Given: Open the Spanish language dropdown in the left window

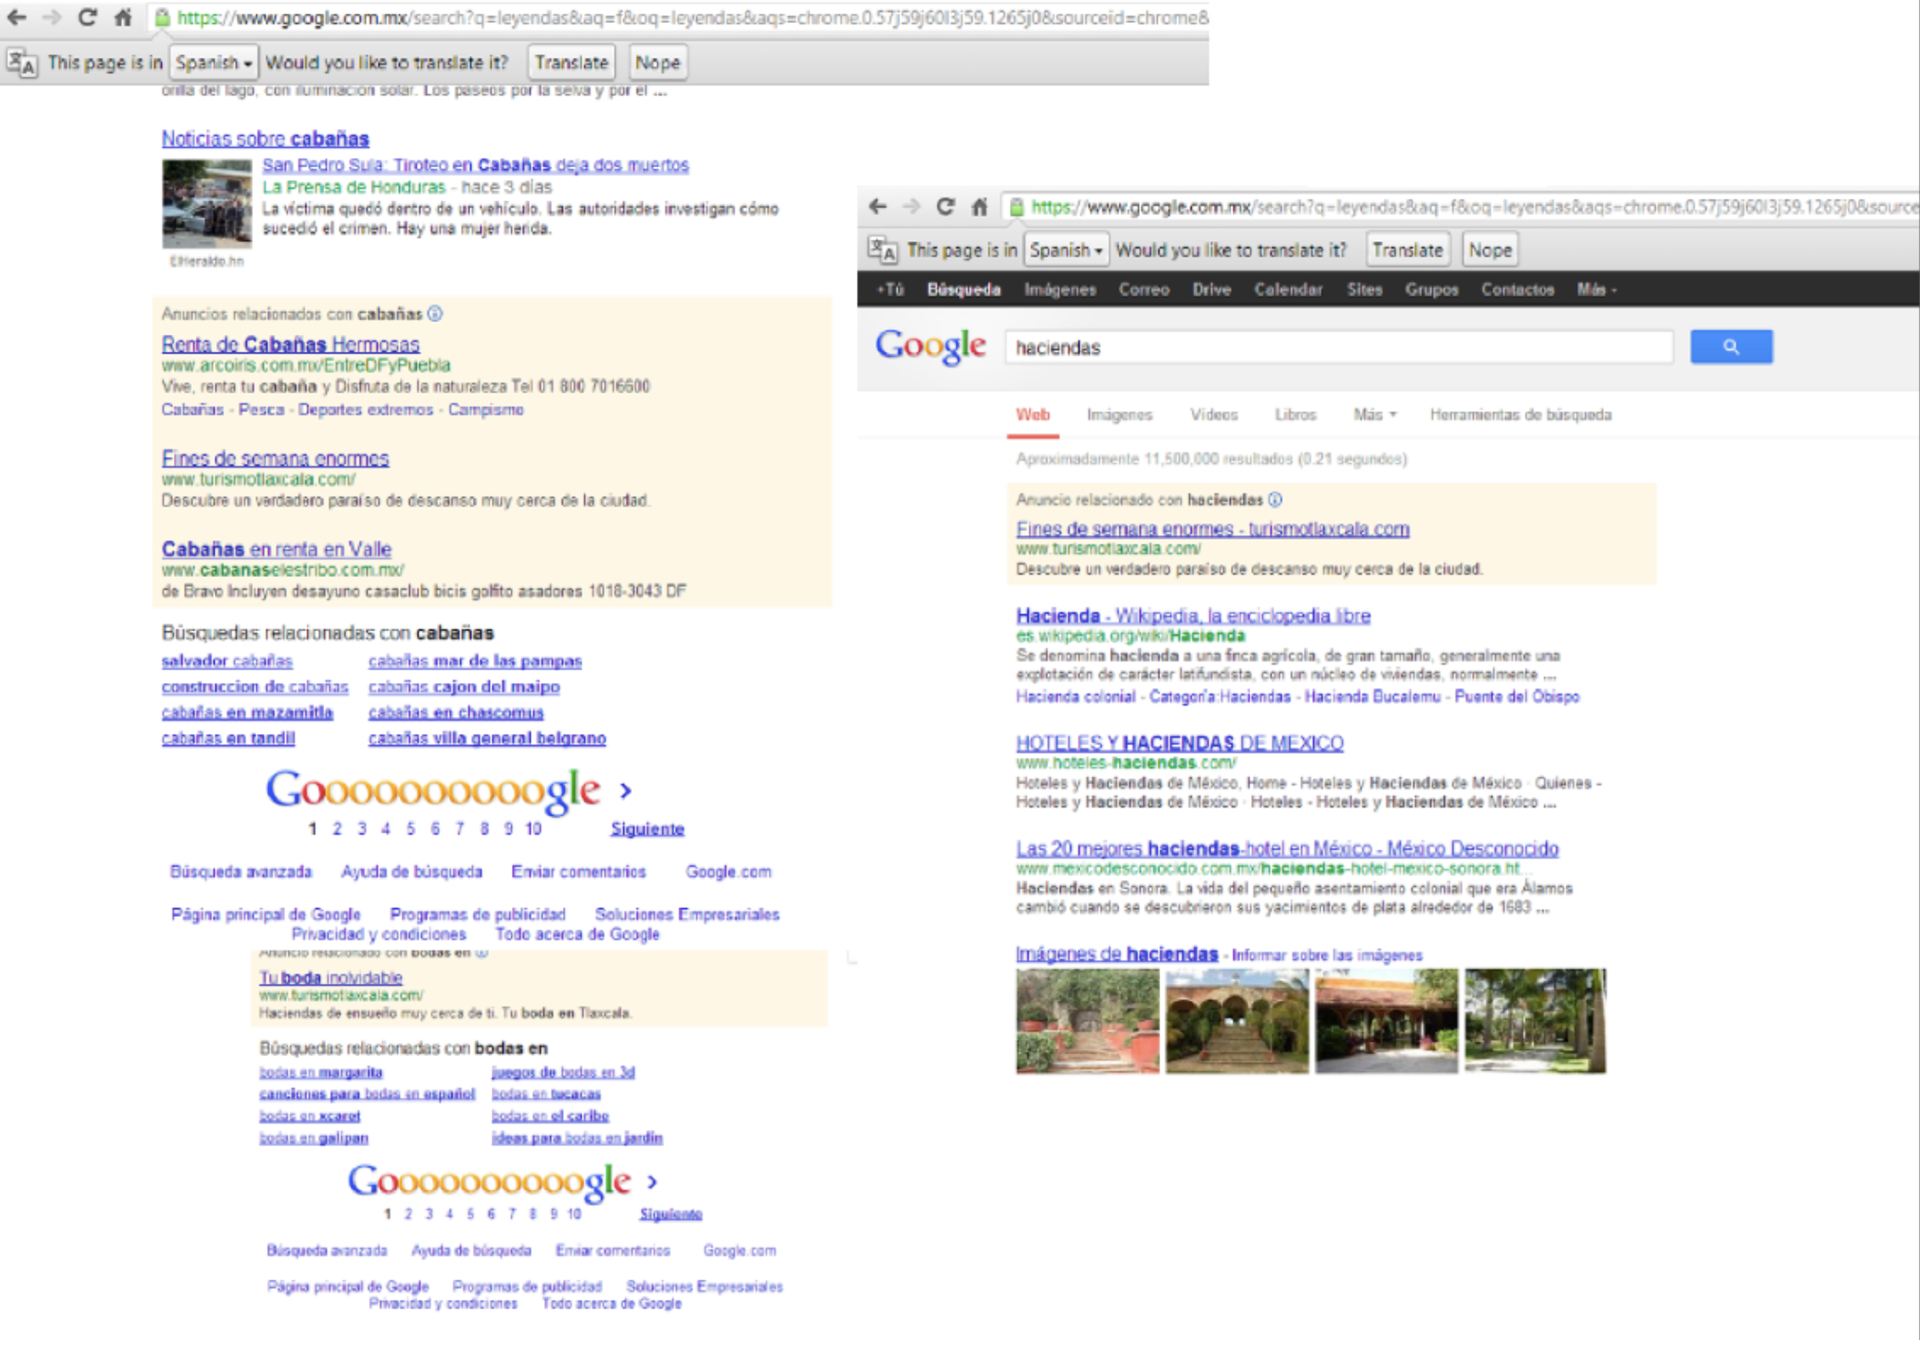Looking at the screenshot, I should click(x=213, y=62).
